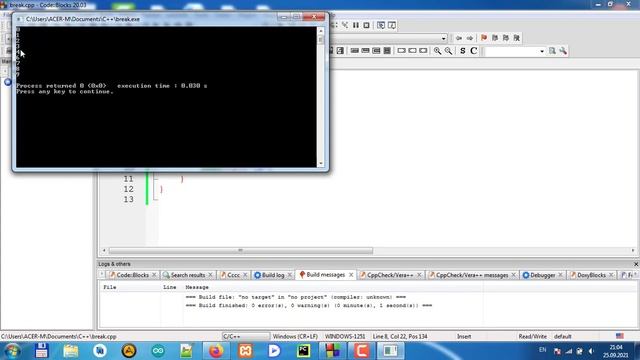
Task: Click the rightmost empty rectangle block icon
Action: click(423, 51)
